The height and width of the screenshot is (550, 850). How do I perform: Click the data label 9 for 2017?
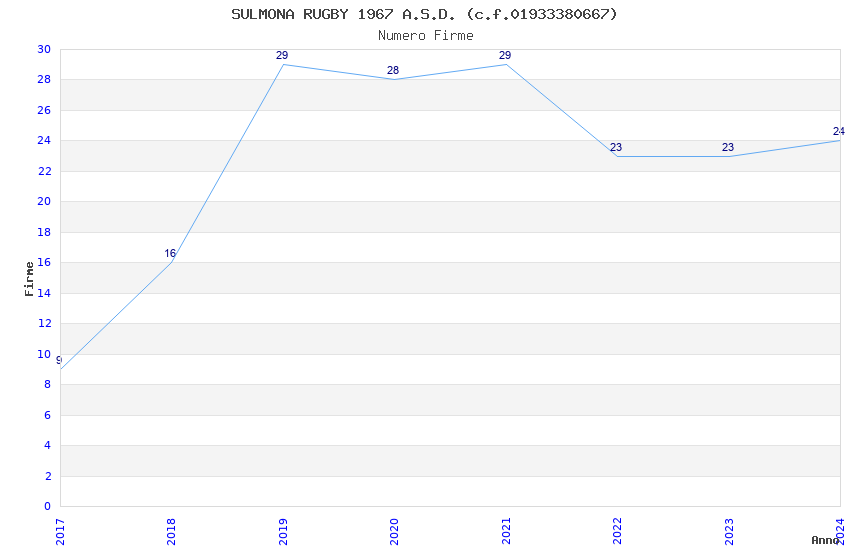click(59, 360)
